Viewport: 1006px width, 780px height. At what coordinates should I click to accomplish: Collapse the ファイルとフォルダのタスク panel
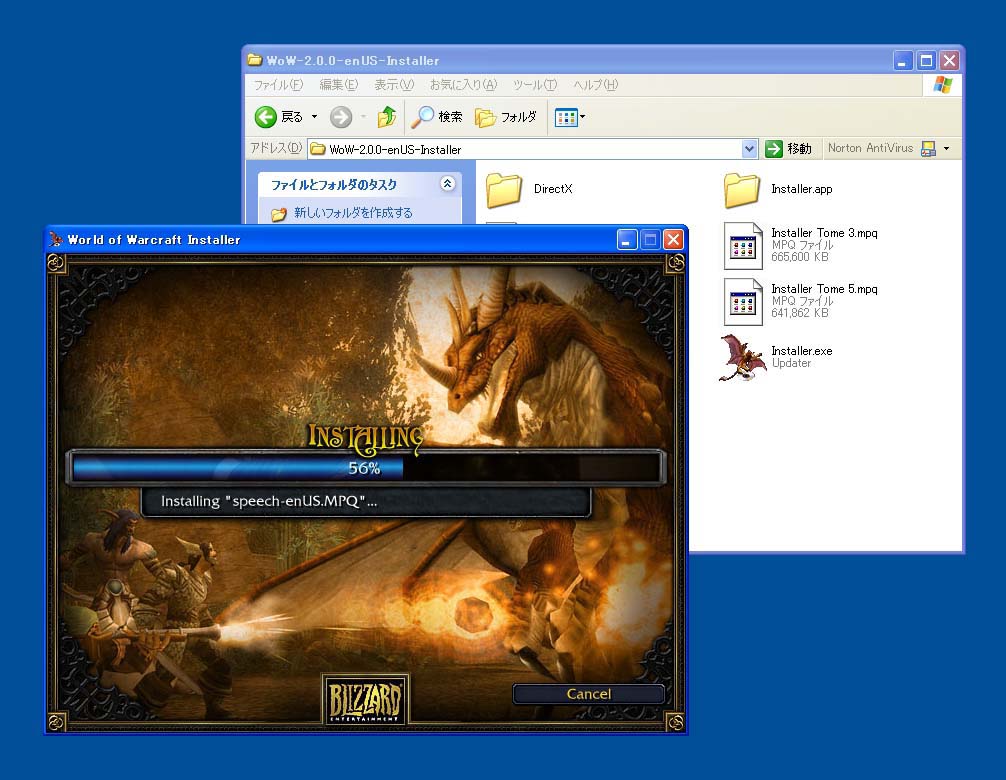pos(447,184)
